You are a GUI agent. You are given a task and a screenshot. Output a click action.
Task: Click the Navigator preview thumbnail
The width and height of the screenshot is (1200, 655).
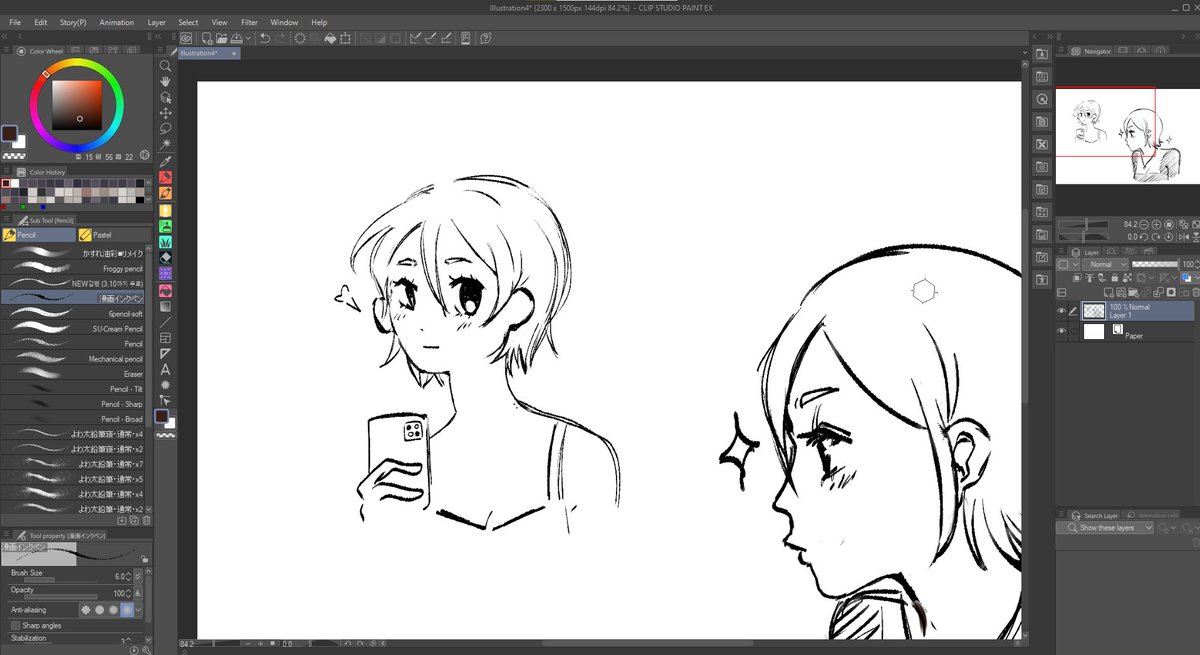[x=1128, y=135]
